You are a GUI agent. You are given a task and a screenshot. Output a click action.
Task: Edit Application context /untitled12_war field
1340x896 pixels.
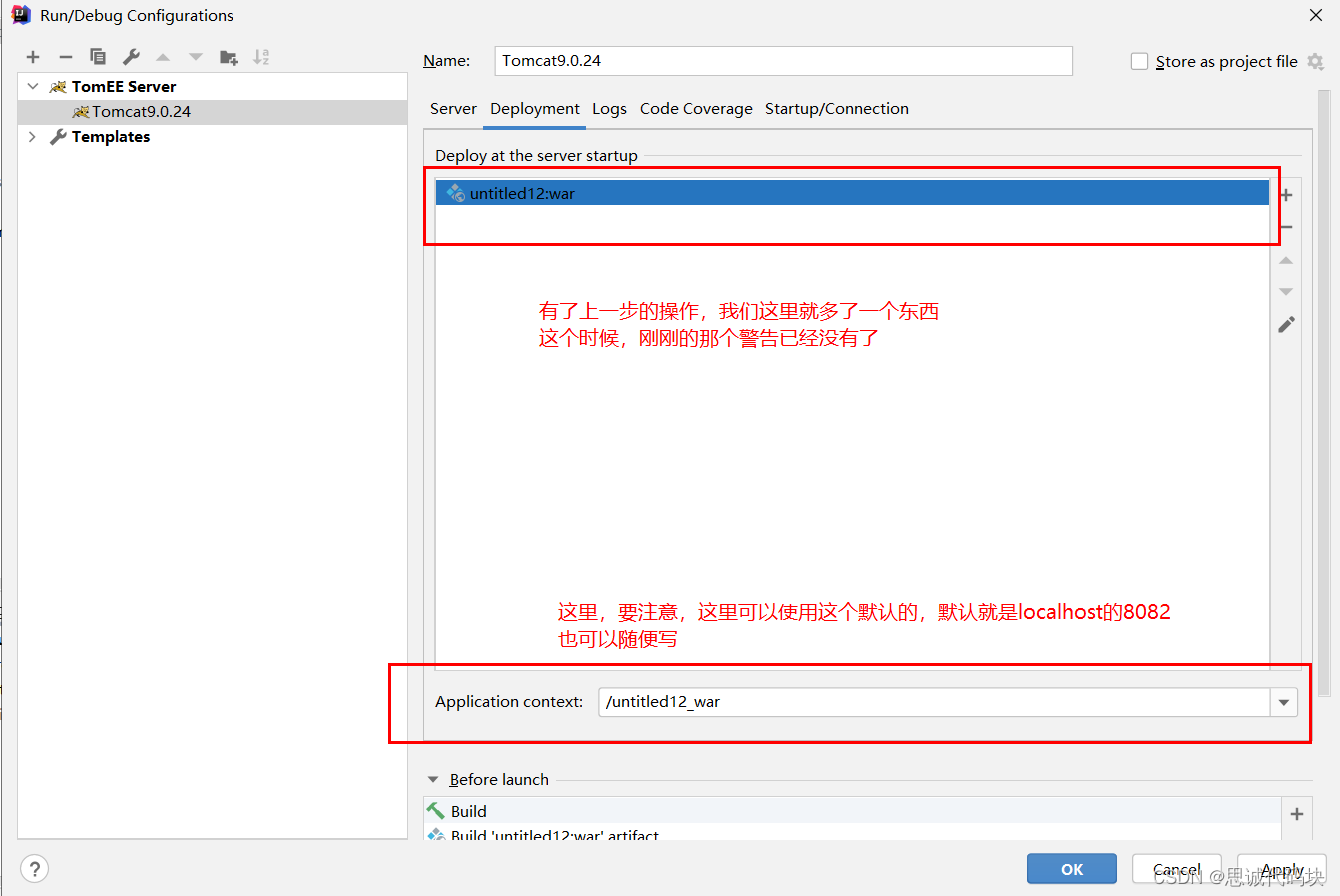(x=934, y=702)
